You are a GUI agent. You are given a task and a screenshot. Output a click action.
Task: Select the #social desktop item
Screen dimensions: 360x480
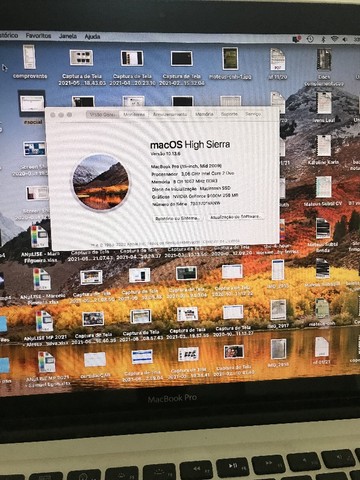coord(32,103)
